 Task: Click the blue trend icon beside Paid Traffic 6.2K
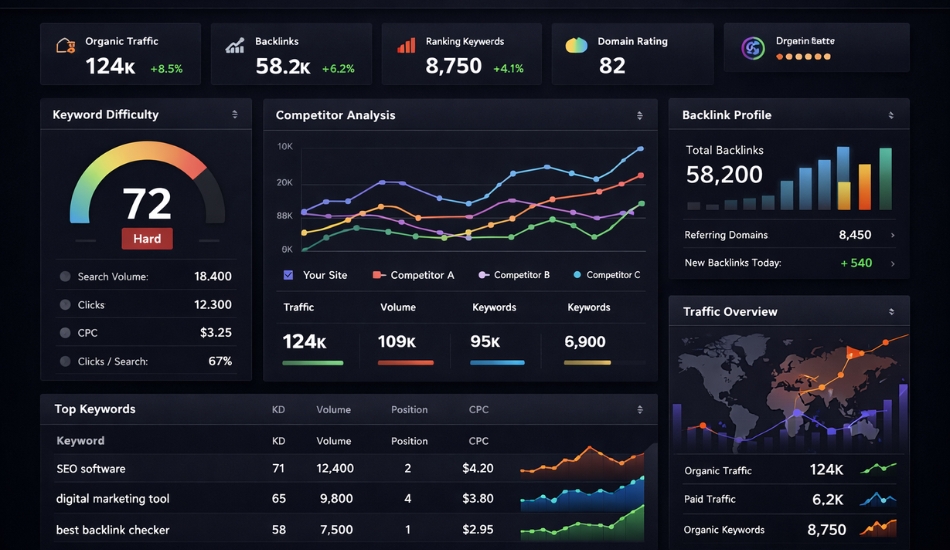pos(878,499)
